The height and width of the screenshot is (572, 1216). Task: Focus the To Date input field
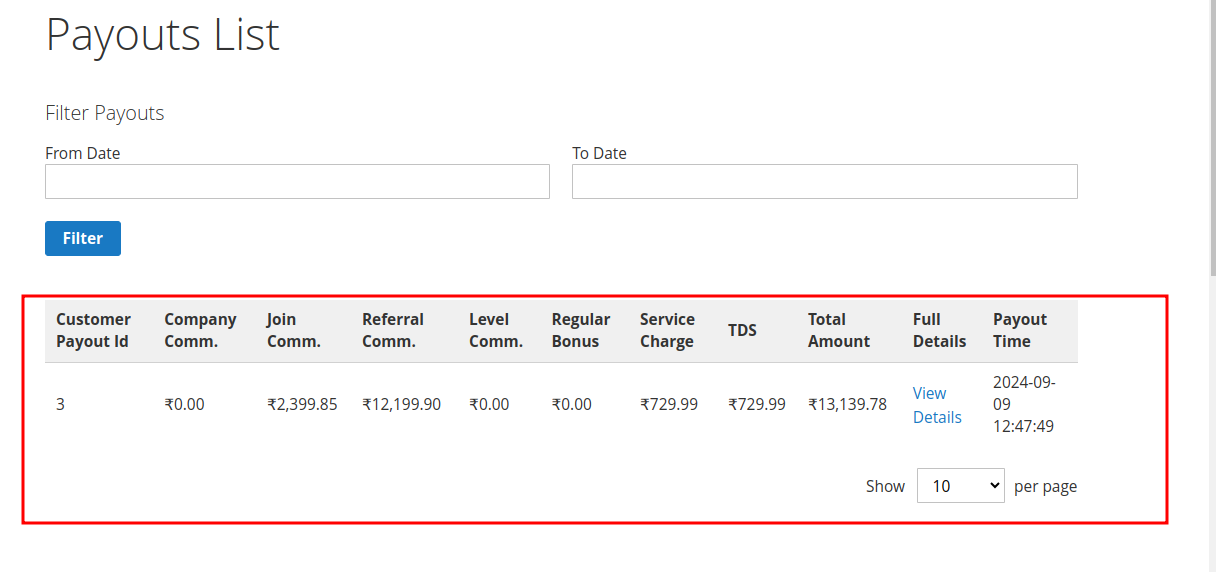(x=824, y=182)
